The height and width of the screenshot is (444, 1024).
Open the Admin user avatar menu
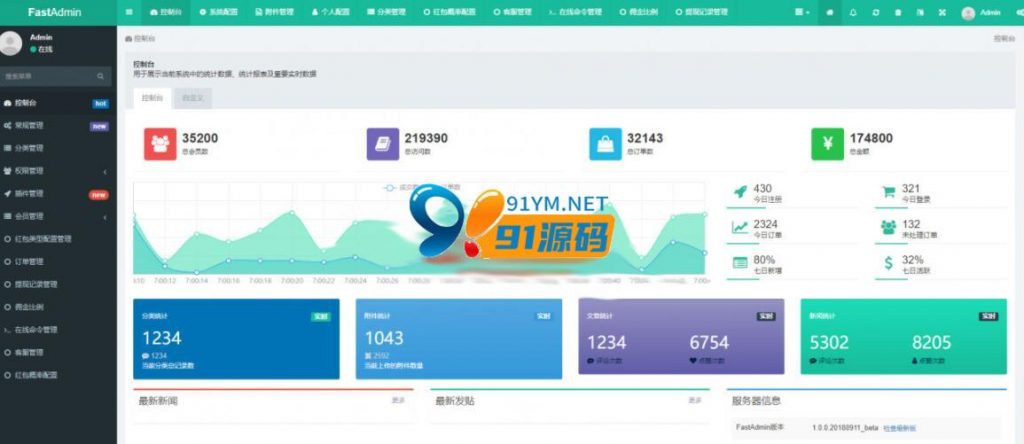click(x=982, y=12)
